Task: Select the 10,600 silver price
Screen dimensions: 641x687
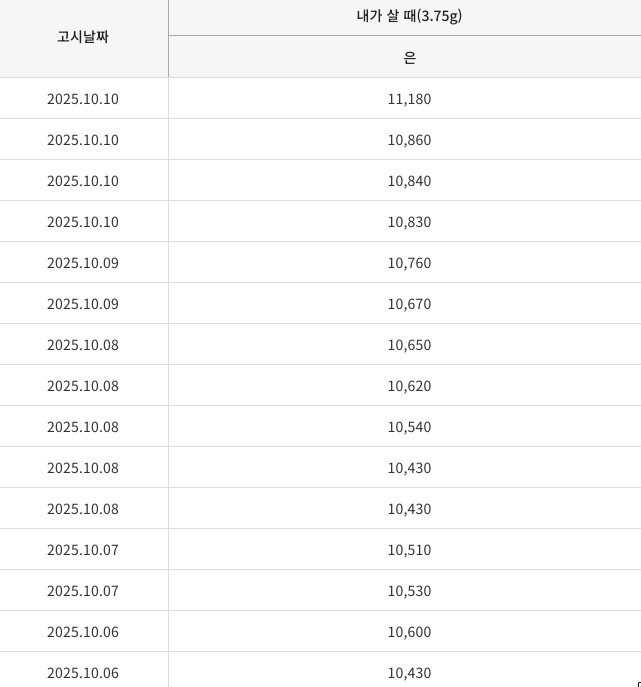Action: click(x=409, y=632)
